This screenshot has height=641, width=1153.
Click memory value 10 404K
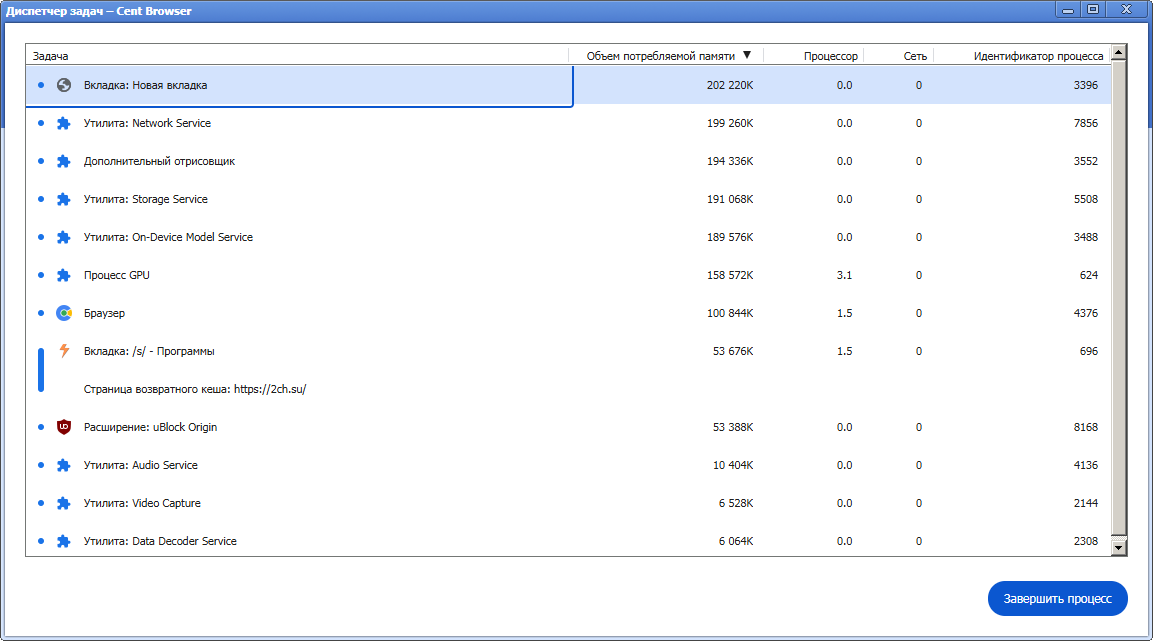click(x=732, y=465)
